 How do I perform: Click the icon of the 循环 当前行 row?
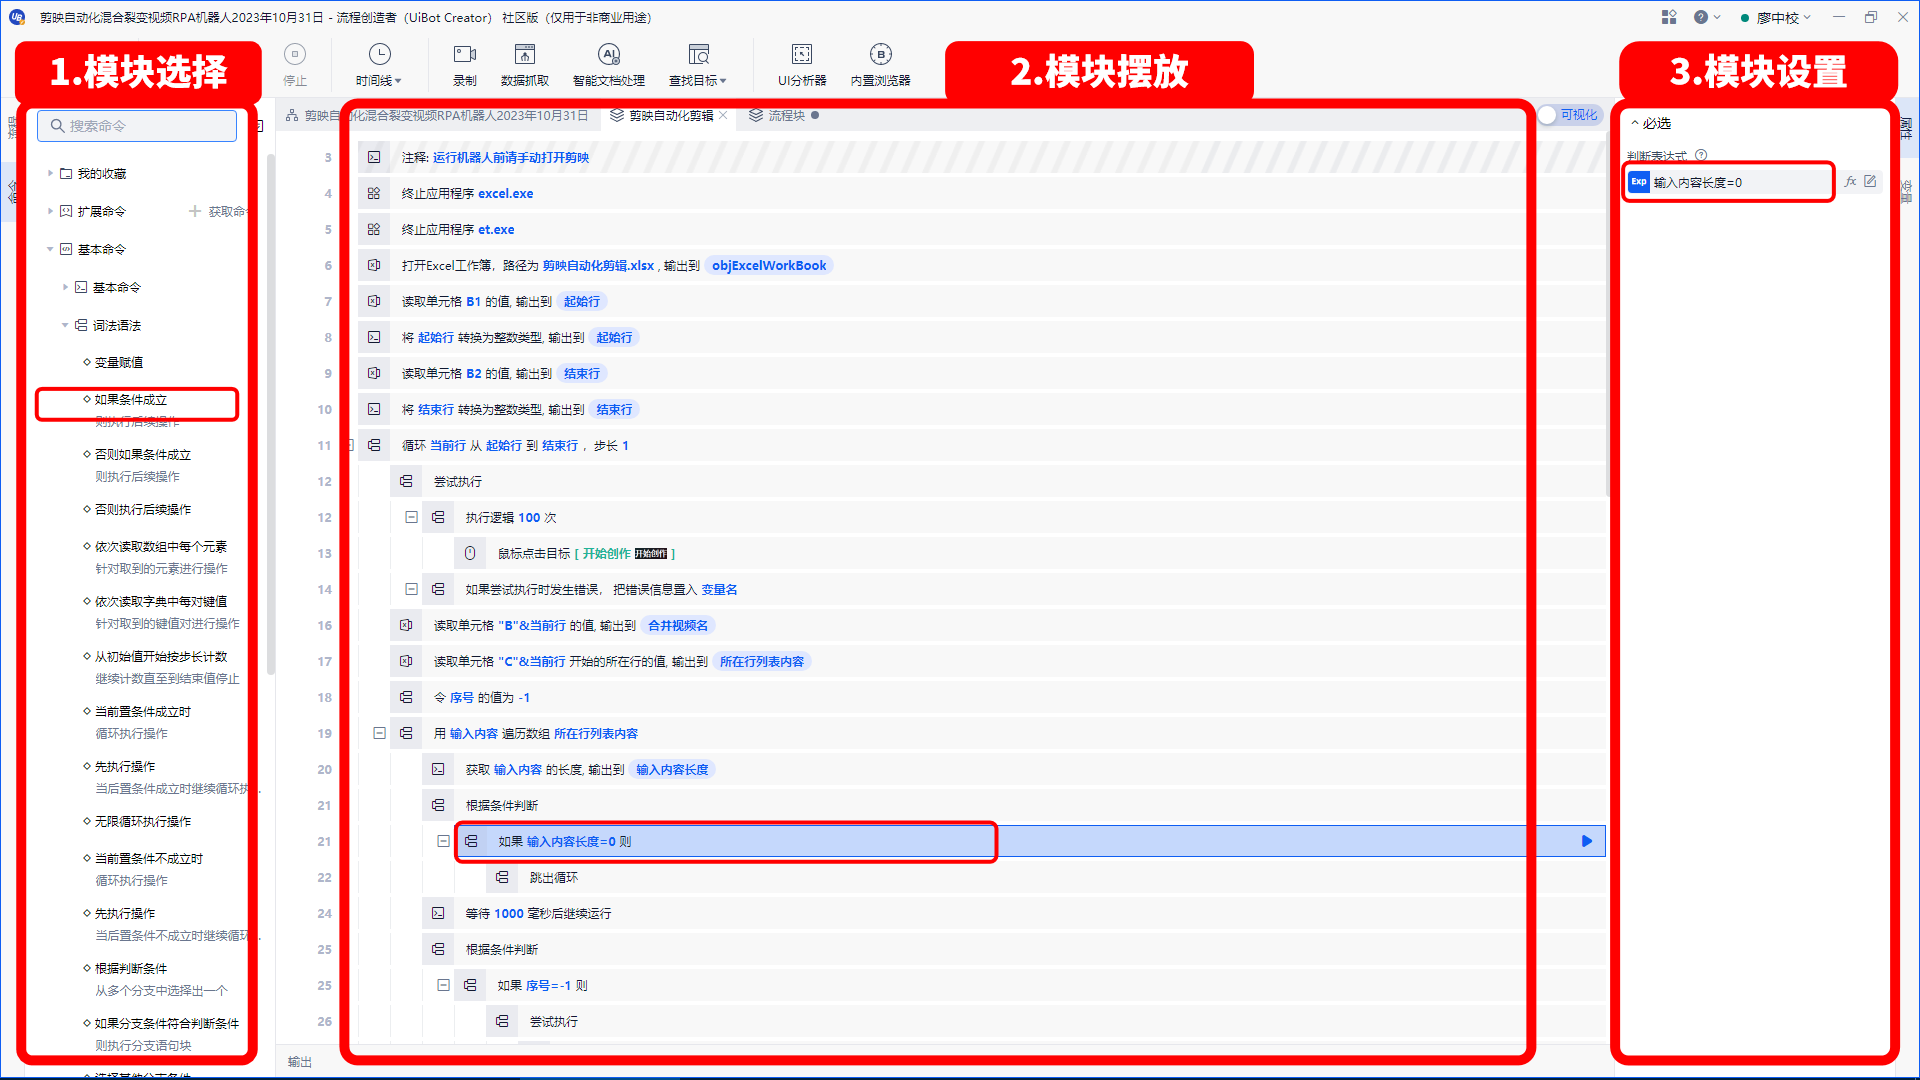(374, 445)
